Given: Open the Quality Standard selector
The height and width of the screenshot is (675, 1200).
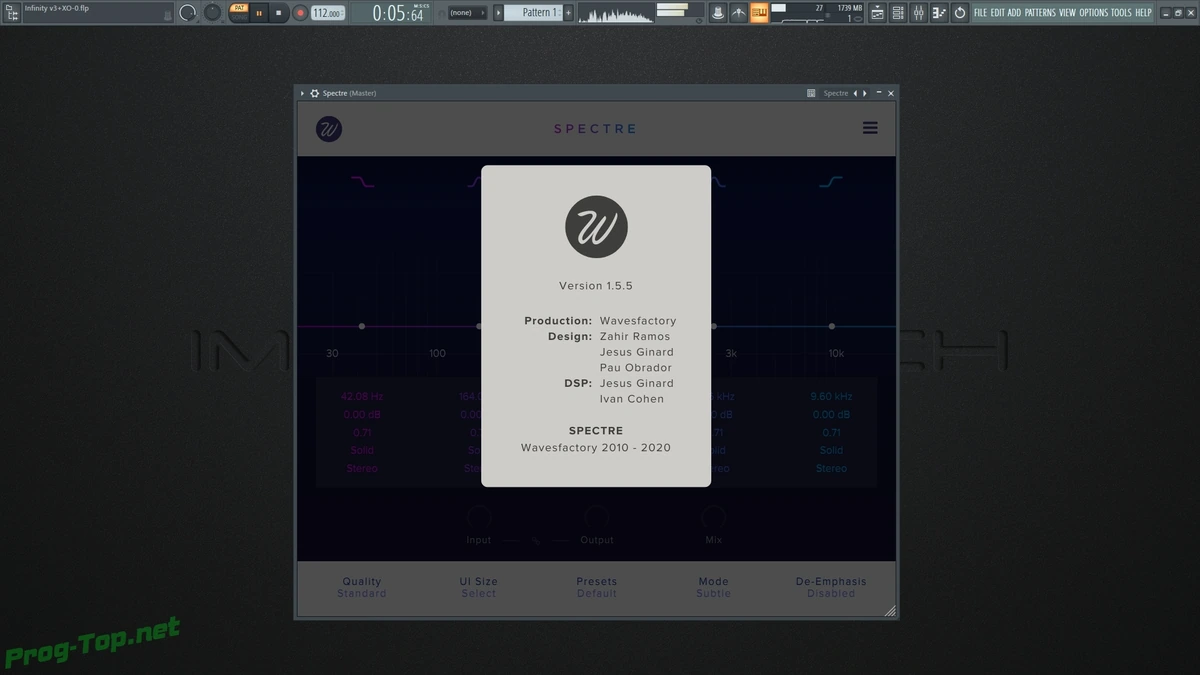Looking at the screenshot, I should pos(362,587).
